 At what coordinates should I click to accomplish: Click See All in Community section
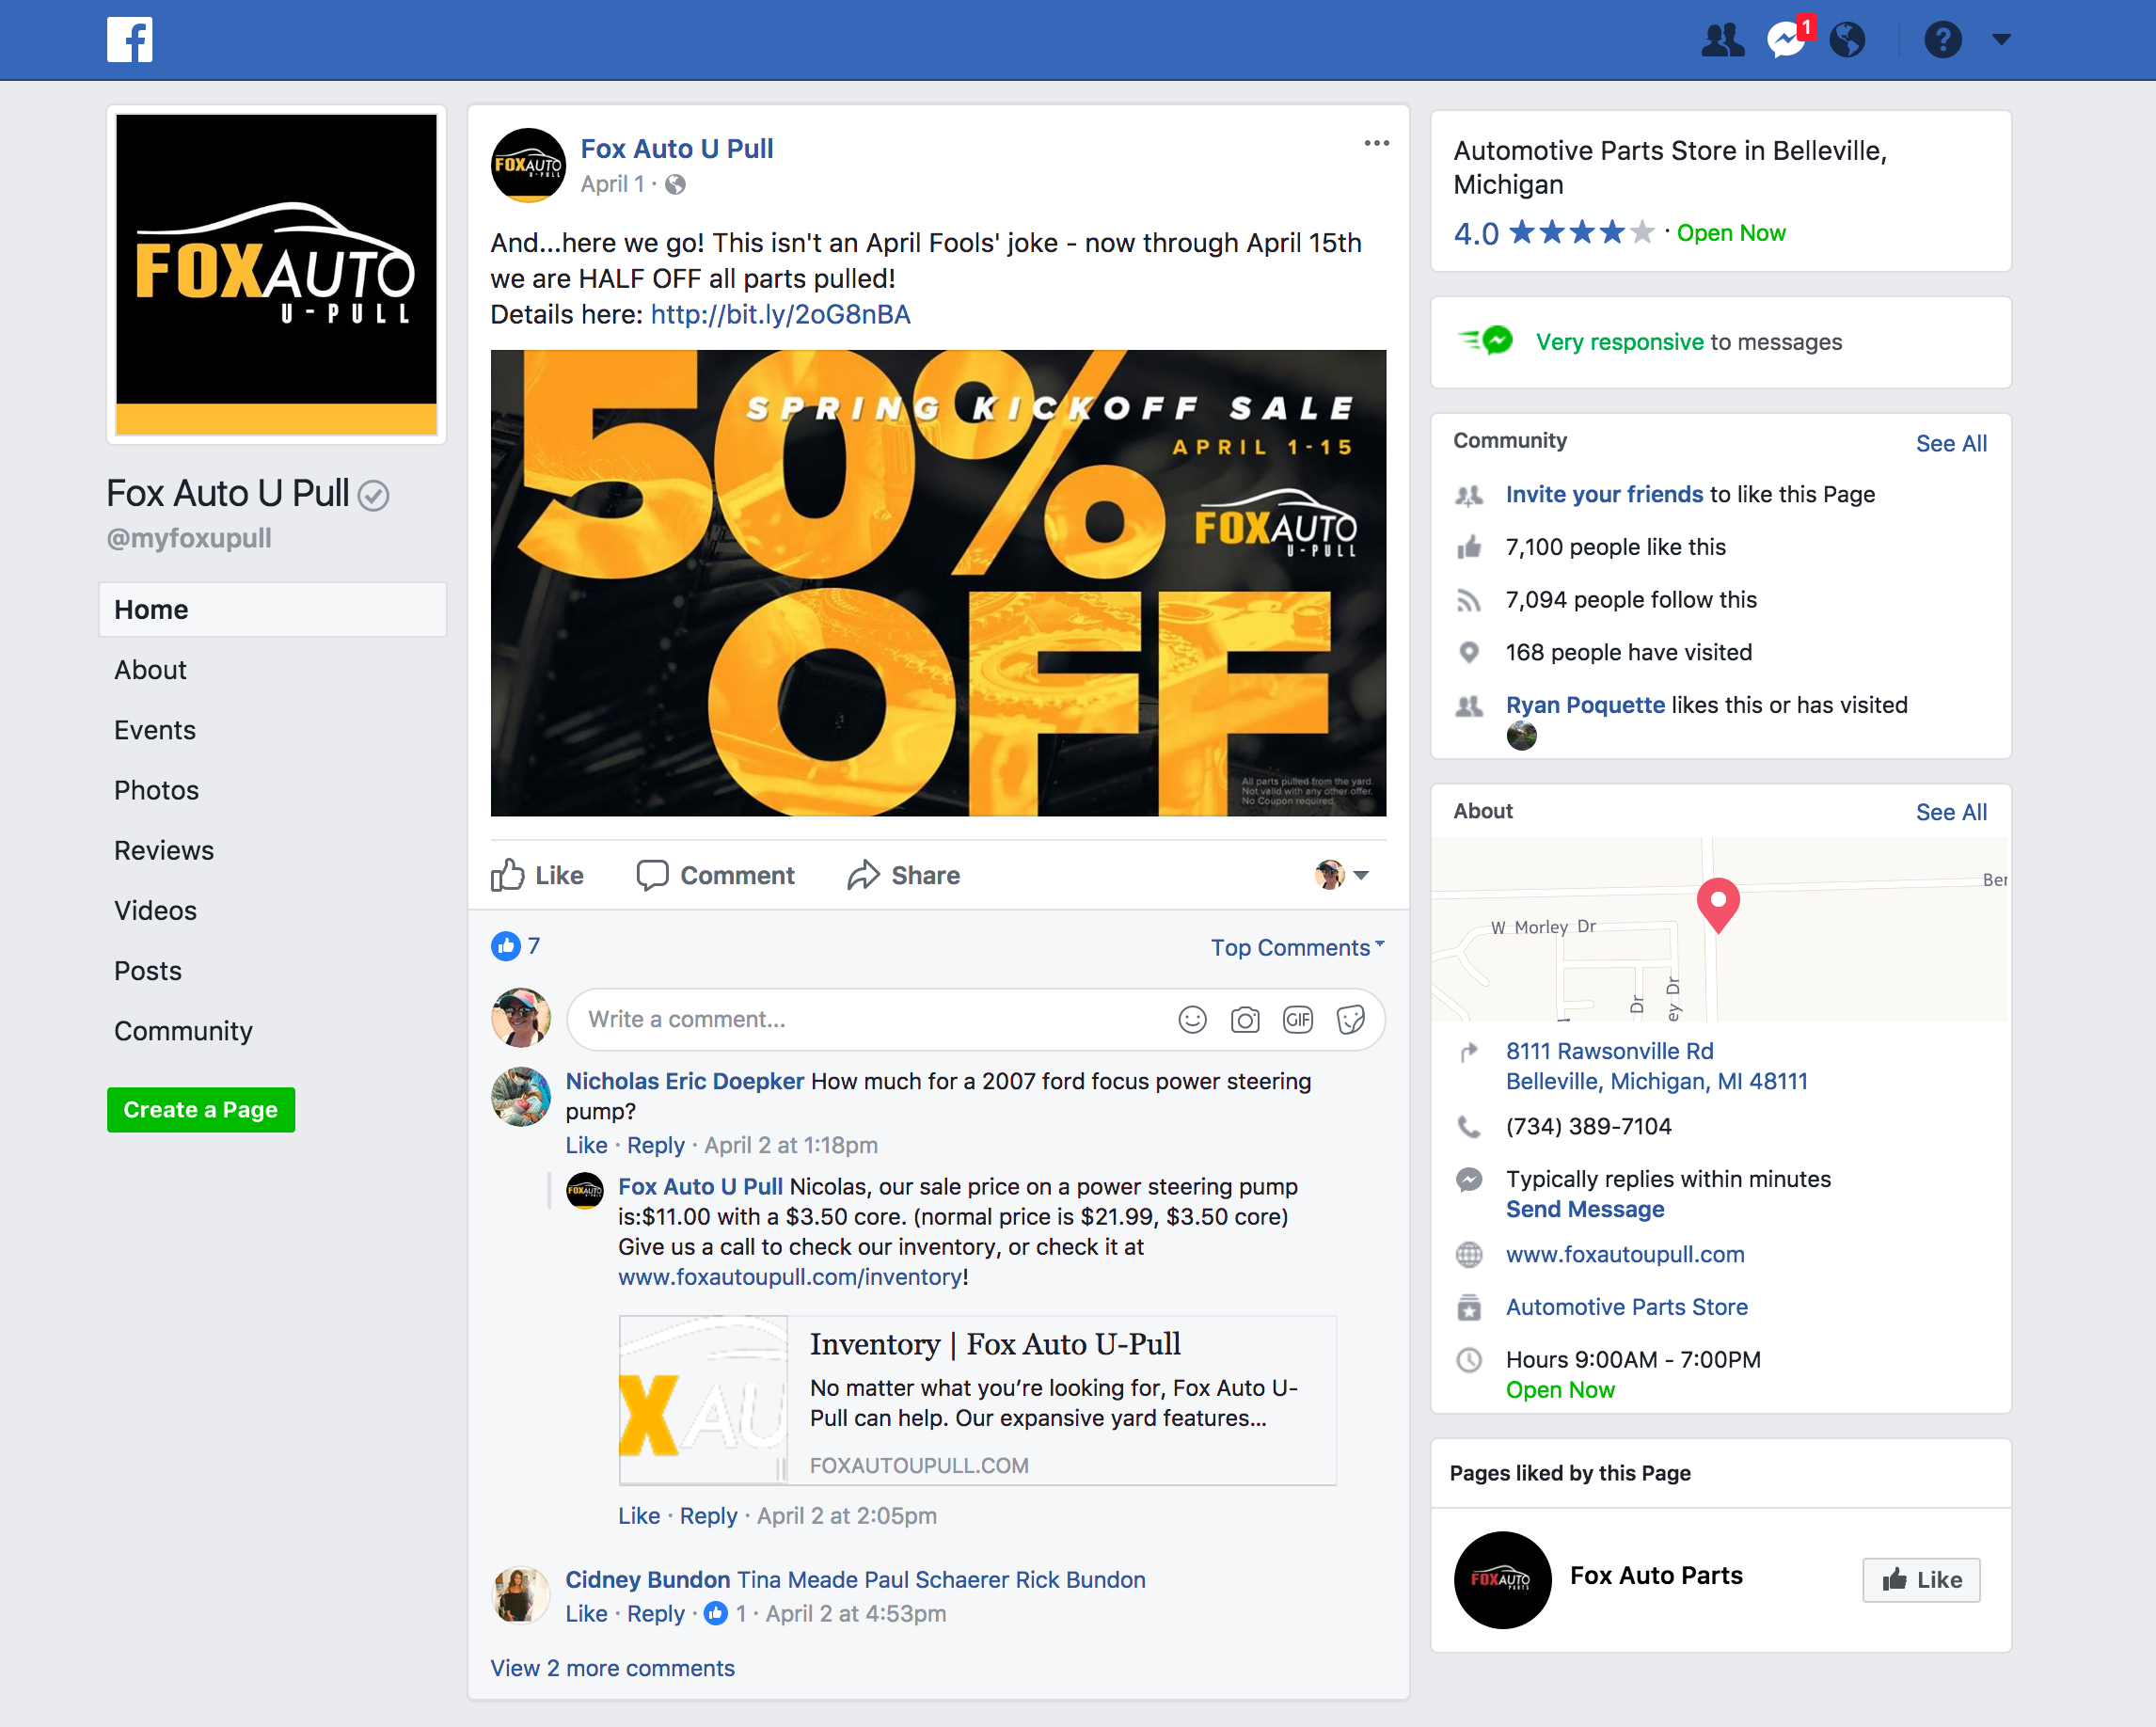[x=1951, y=443]
